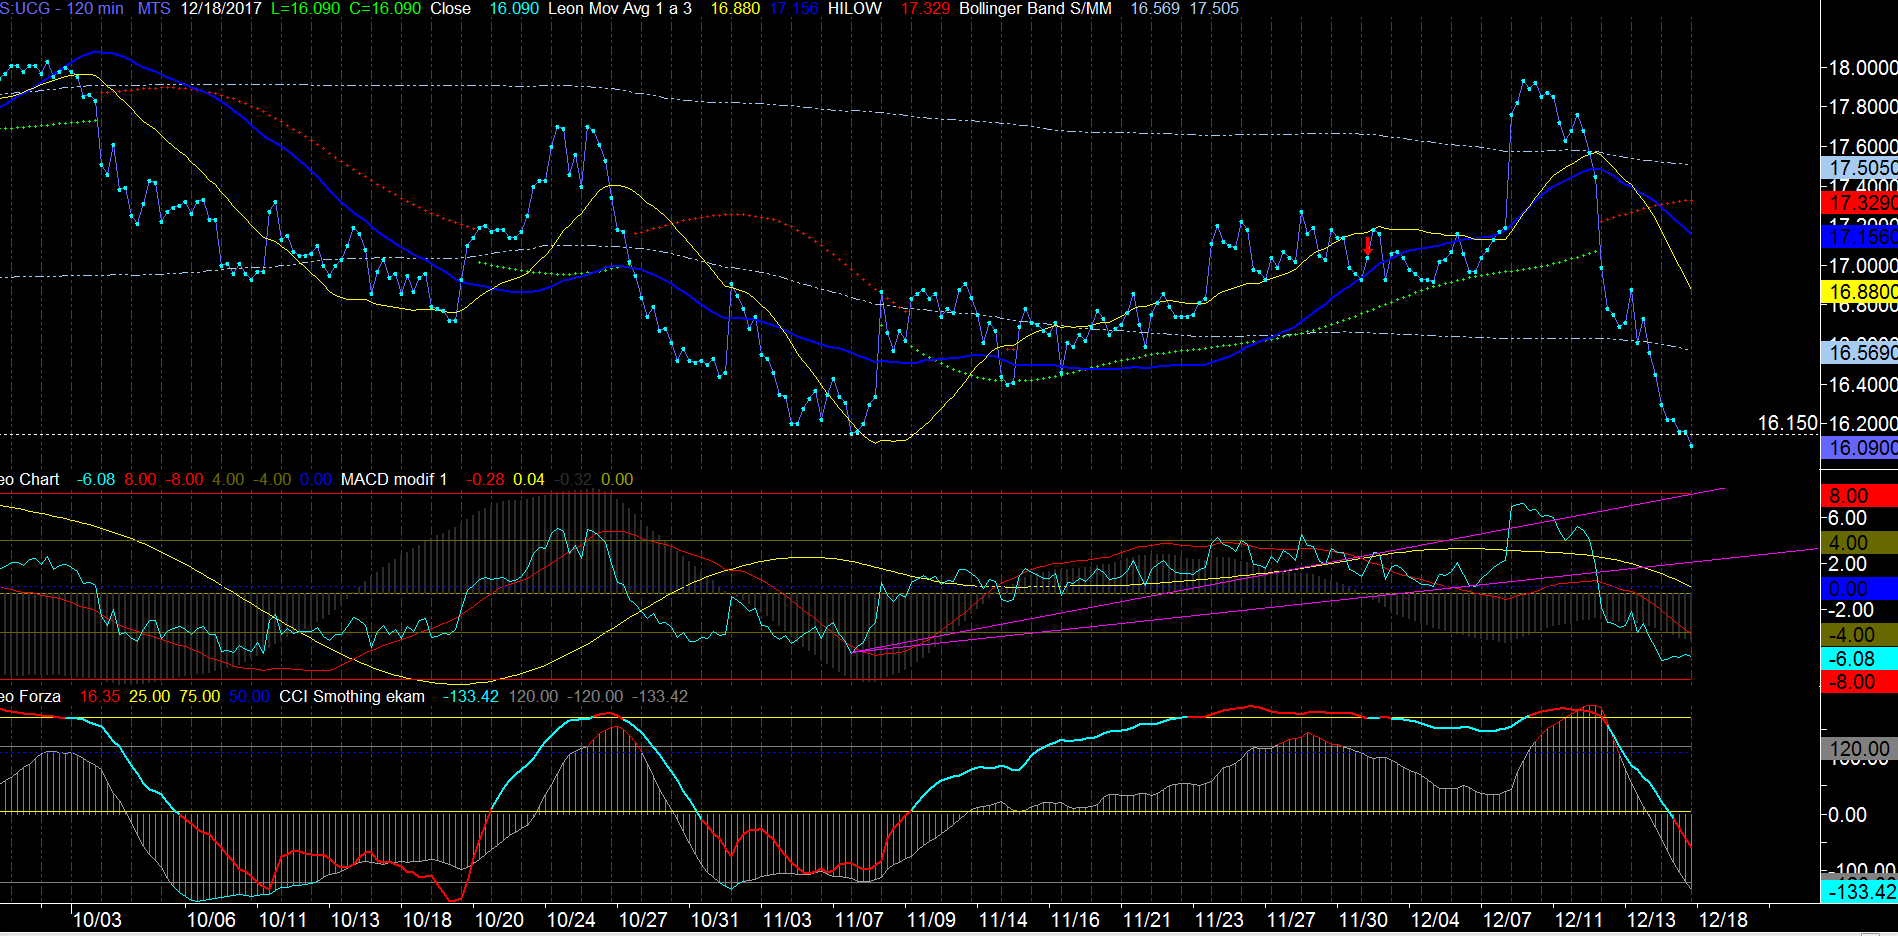The height and width of the screenshot is (936, 1898).
Task: Select the 'MTS' label in the chart header
Action: point(154,9)
